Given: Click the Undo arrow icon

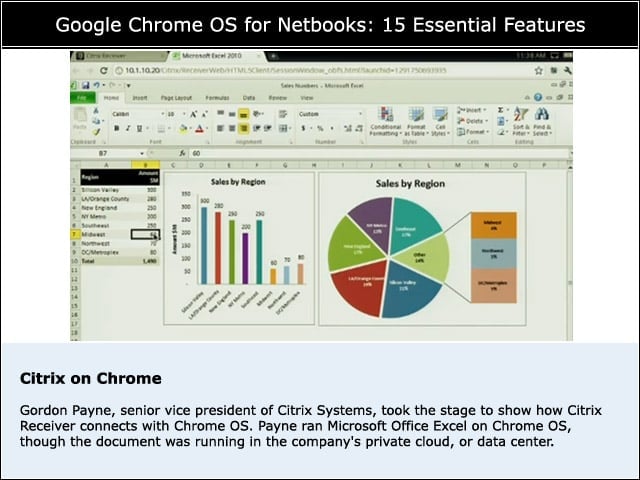Looking at the screenshot, I should 96,85.
